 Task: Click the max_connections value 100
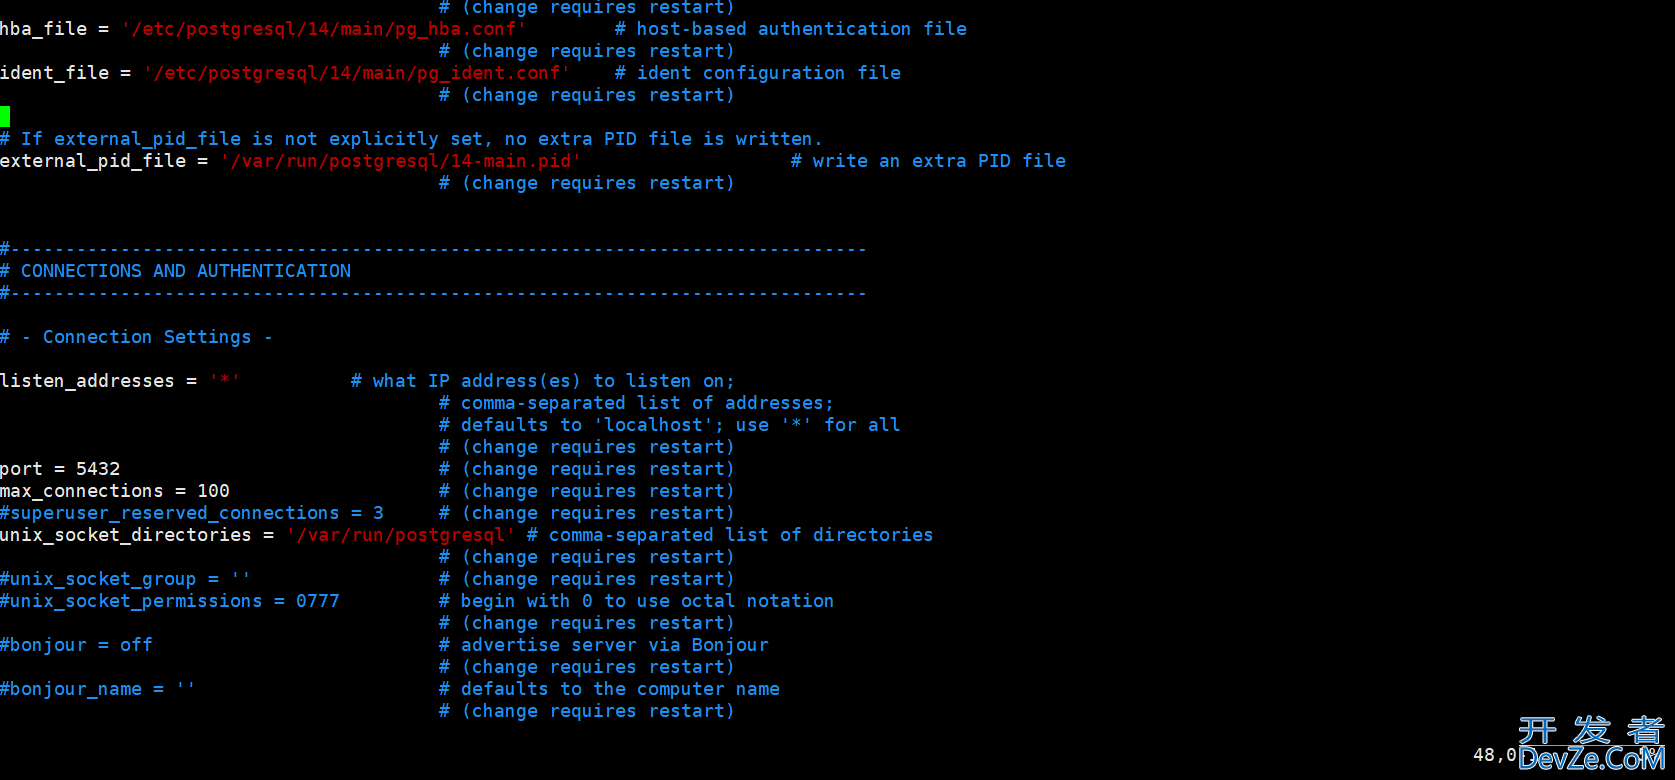coord(214,491)
